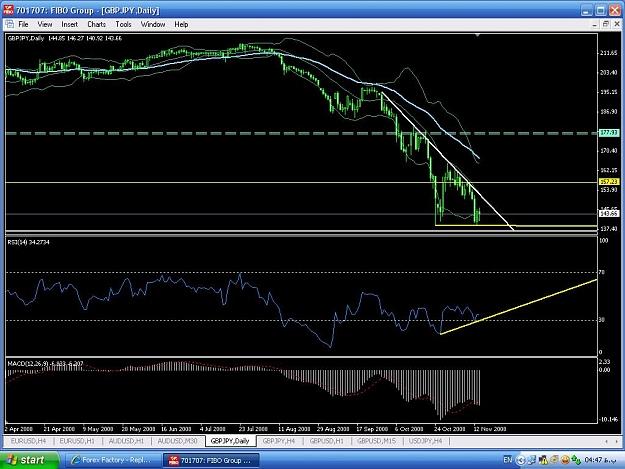Open the File menu

(23, 24)
